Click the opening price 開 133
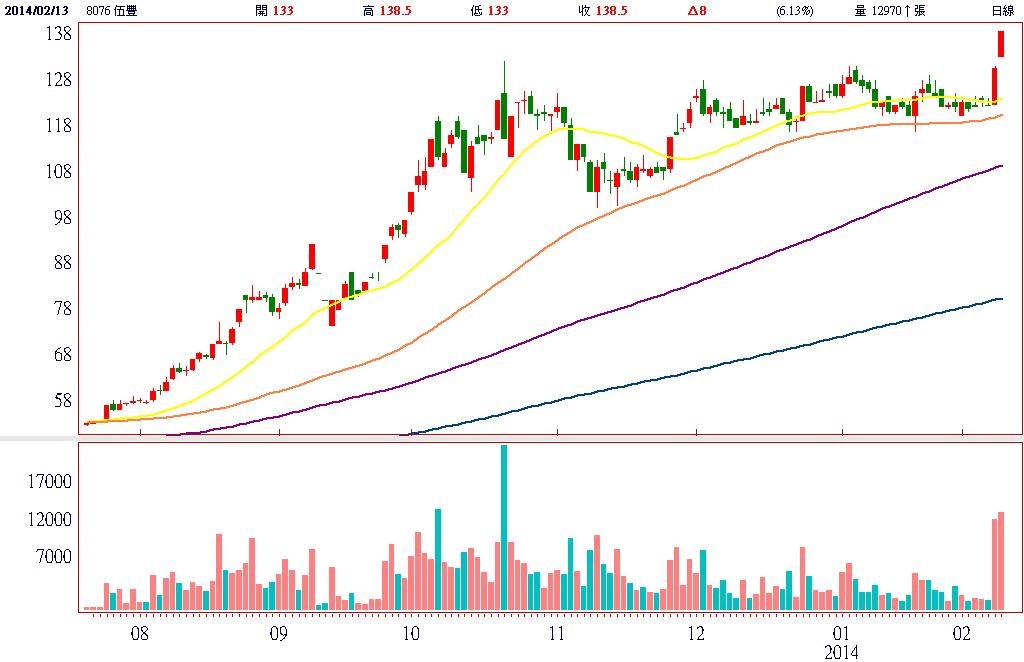Viewport: 1024px width, 662px height. coord(275,11)
